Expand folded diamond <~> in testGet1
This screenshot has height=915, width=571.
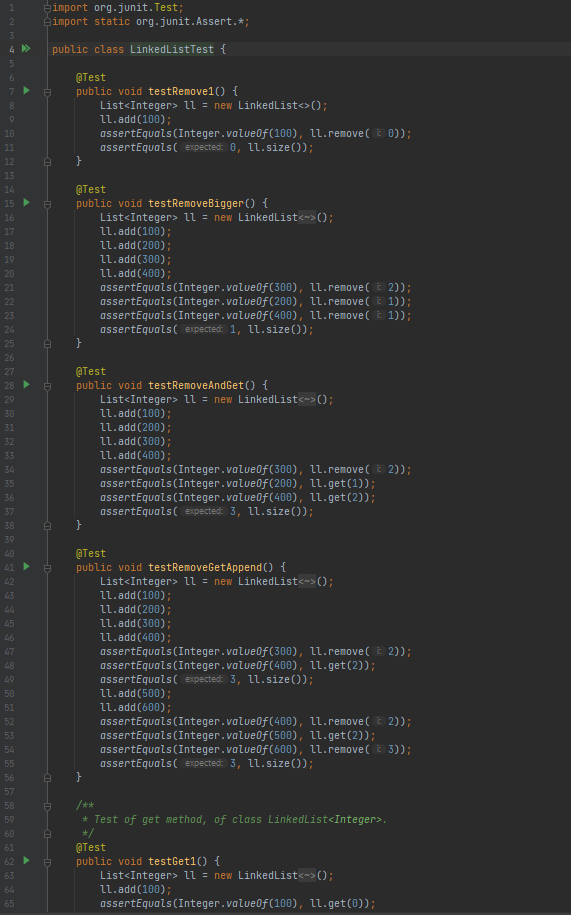307,876
